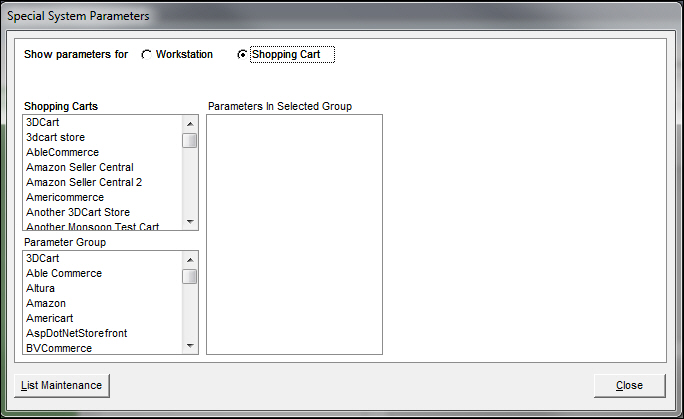This screenshot has width=684, height=419.
Task: Click Parameter Group scrollbar thumb
Action: (190, 276)
